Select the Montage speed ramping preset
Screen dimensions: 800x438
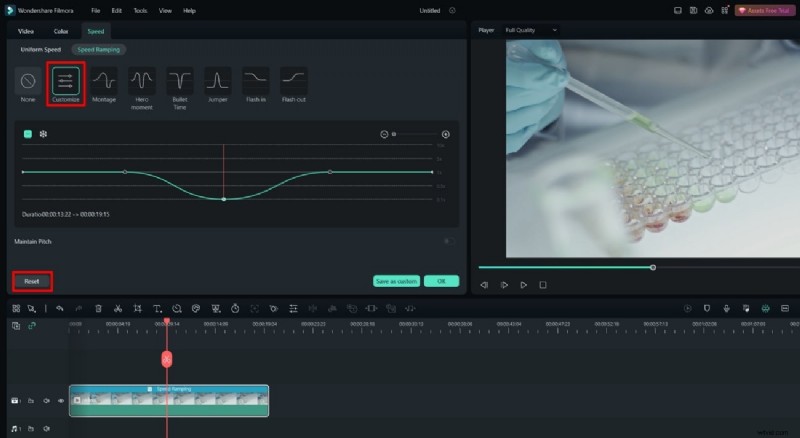coord(104,82)
